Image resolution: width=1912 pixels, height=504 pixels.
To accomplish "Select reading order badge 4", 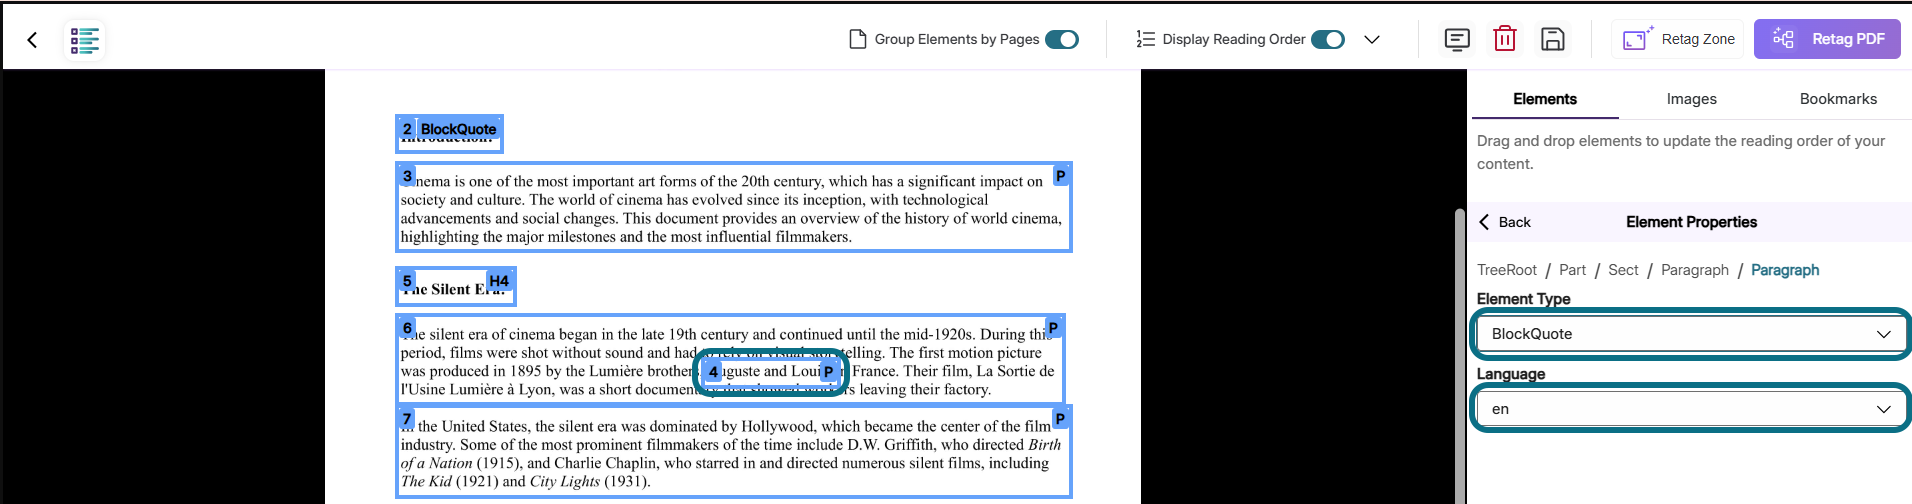I will tap(713, 372).
